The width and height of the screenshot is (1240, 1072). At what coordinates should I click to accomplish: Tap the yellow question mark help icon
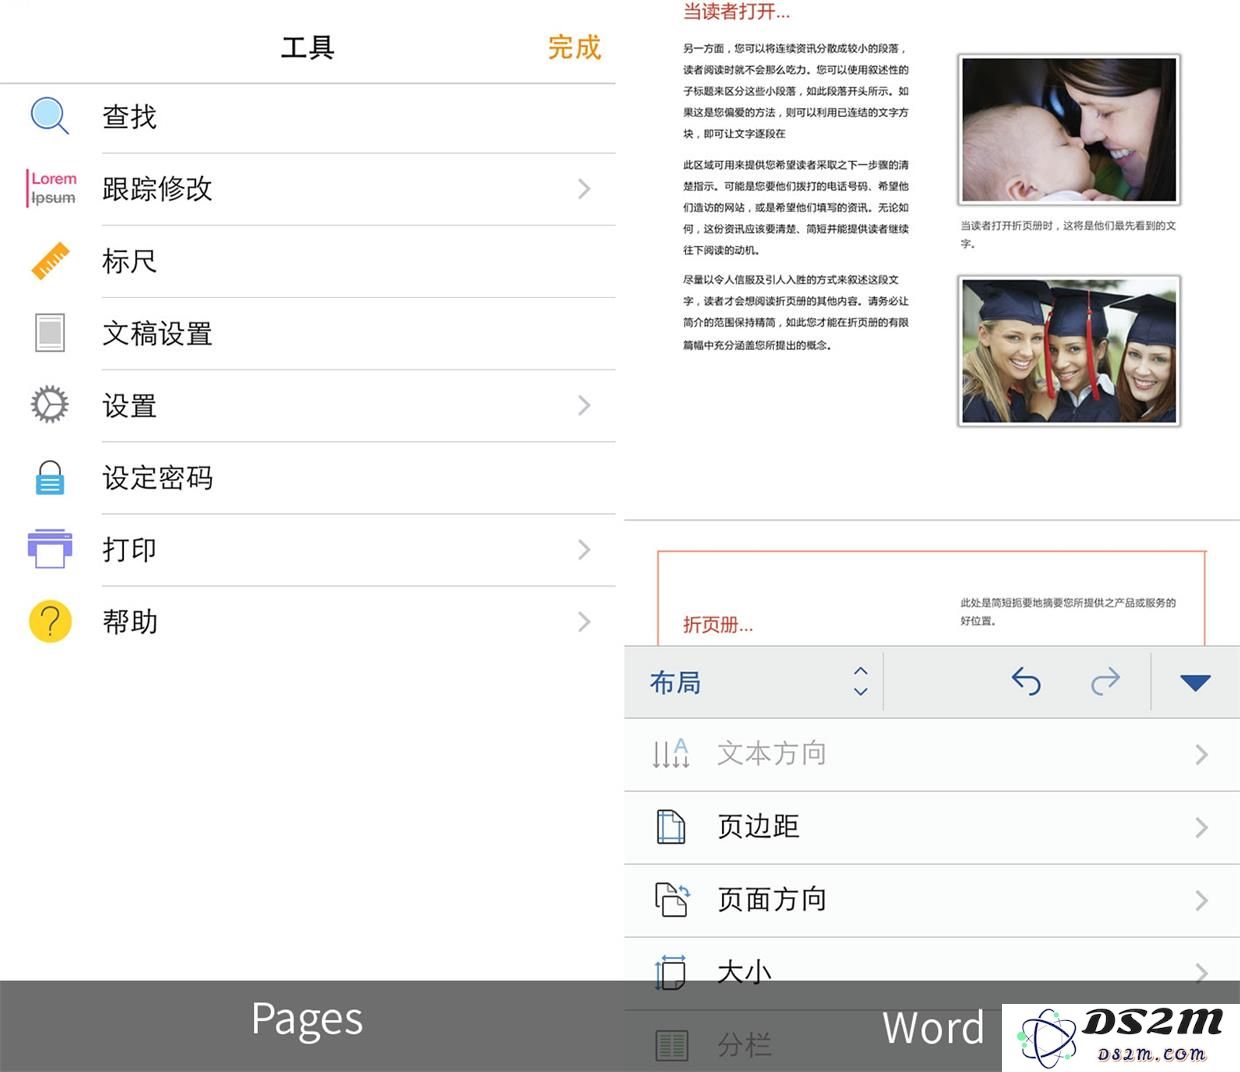point(50,621)
